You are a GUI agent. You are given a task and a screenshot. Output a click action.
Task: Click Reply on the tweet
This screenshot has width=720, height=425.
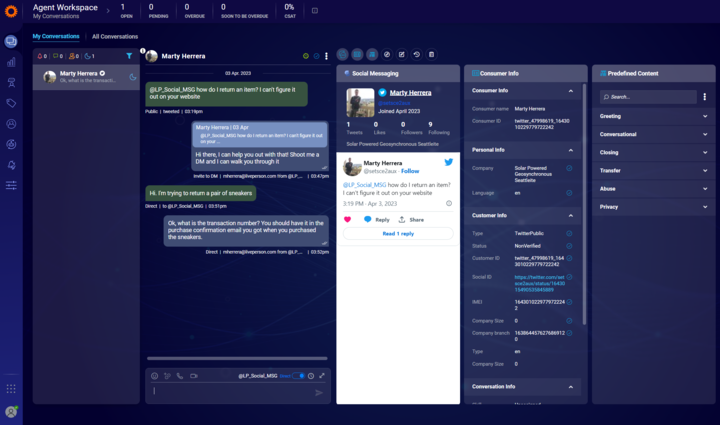pyautogui.click(x=377, y=219)
